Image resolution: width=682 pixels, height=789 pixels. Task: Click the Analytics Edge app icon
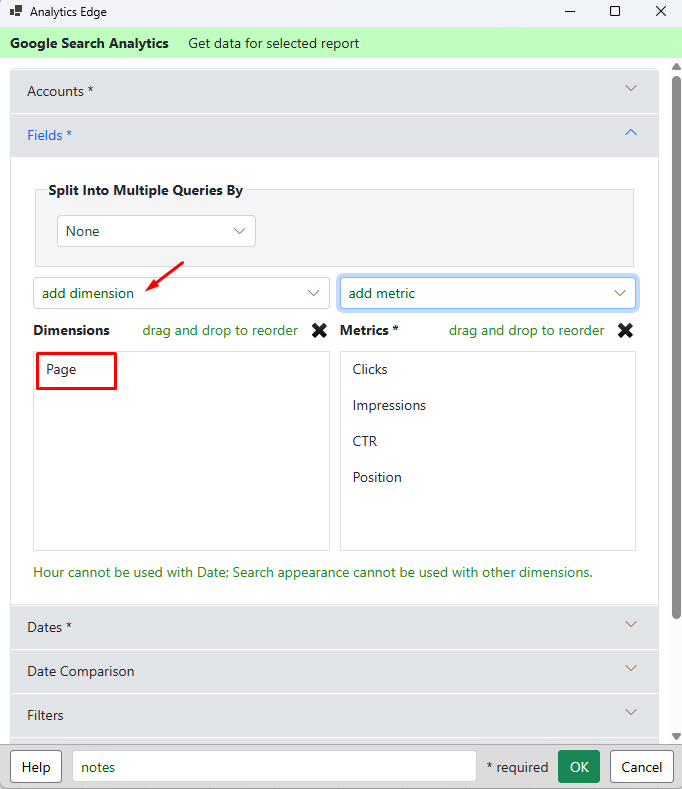pyautogui.click(x=16, y=11)
